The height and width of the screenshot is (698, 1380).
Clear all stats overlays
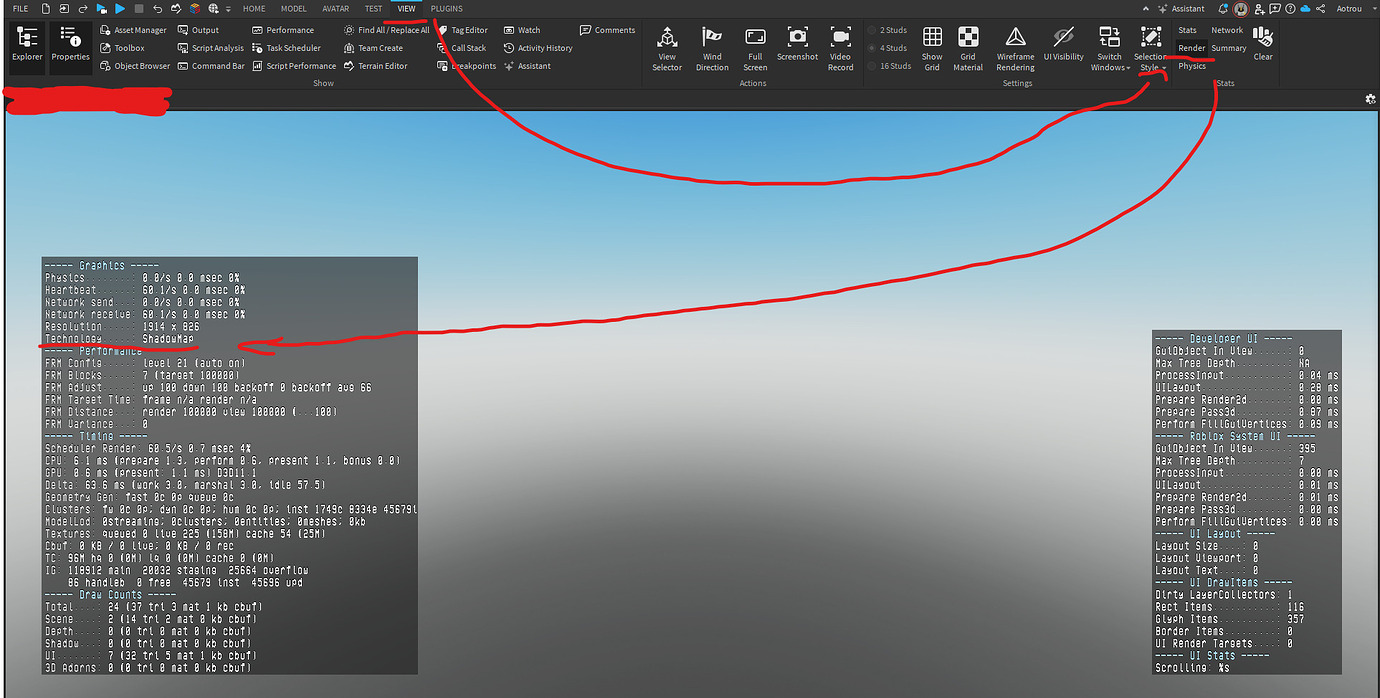1263,43
